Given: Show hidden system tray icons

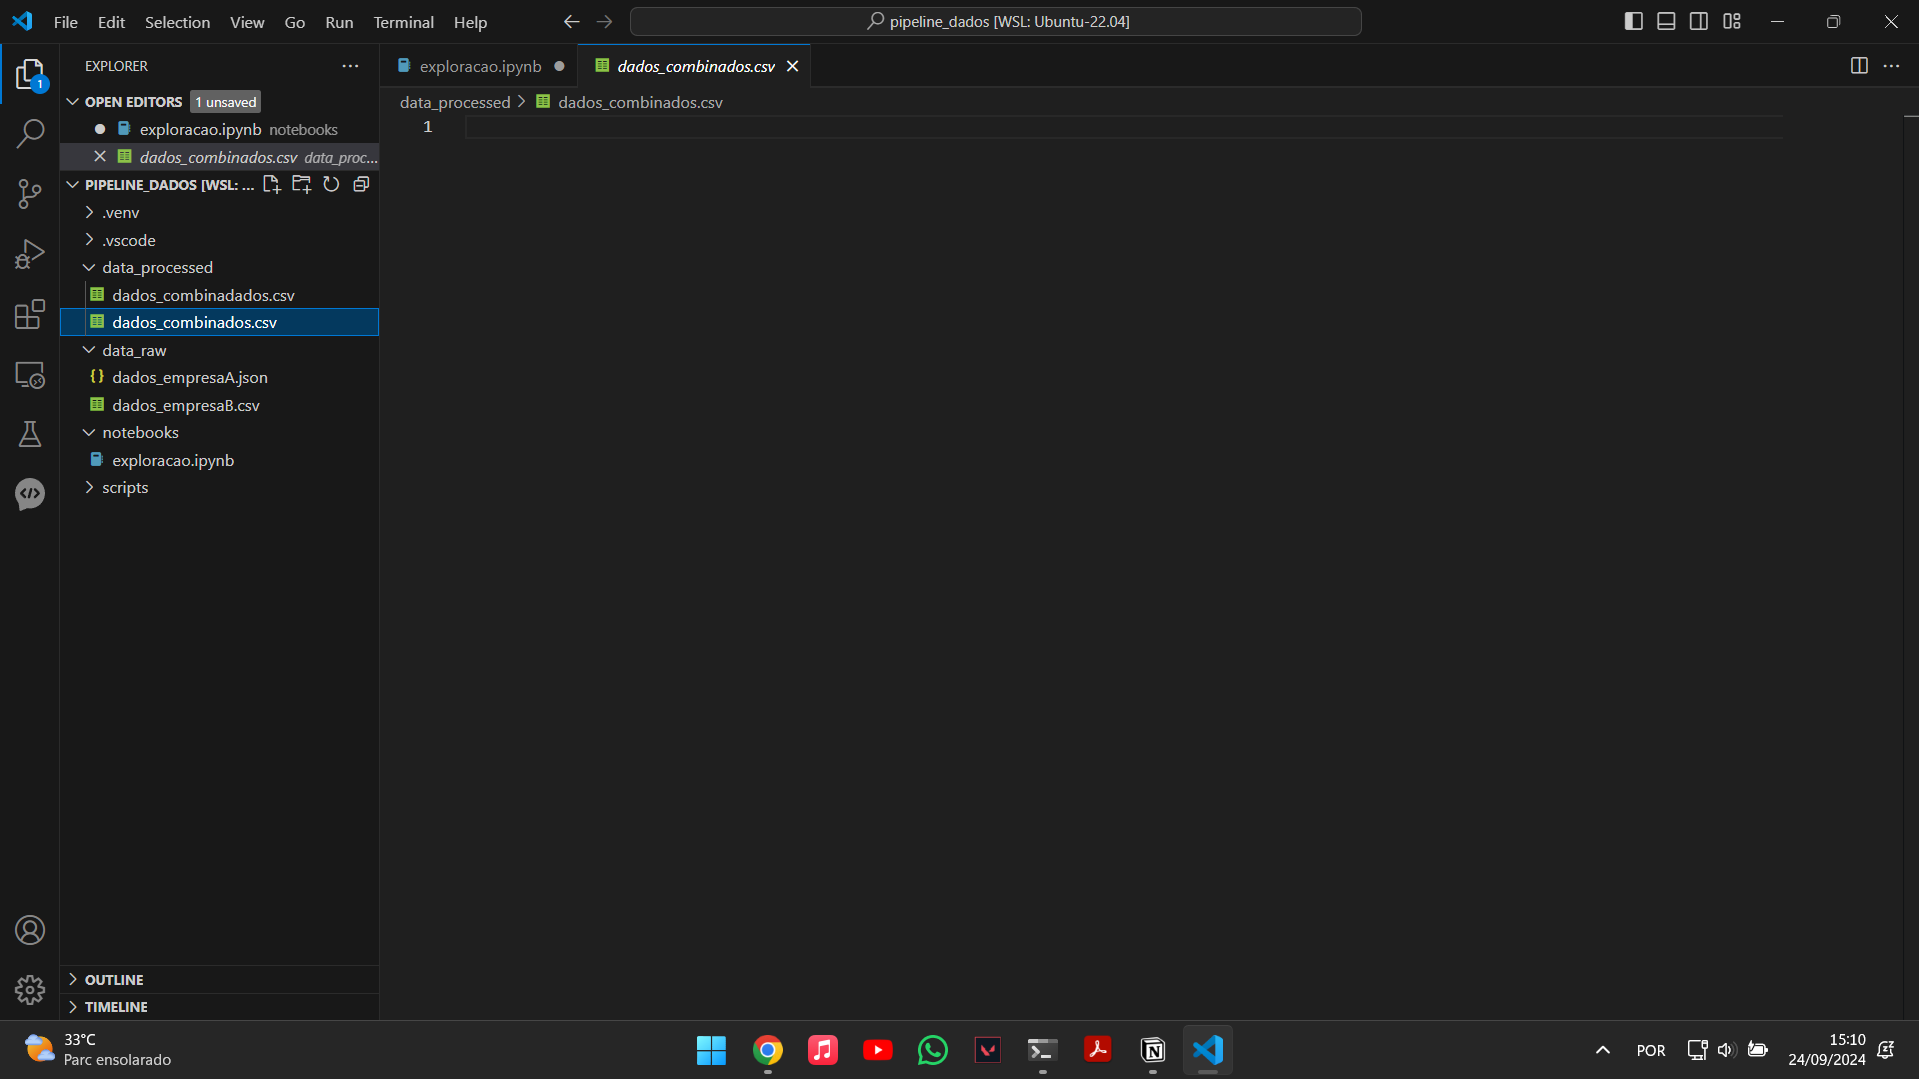Looking at the screenshot, I should tap(1602, 1050).
